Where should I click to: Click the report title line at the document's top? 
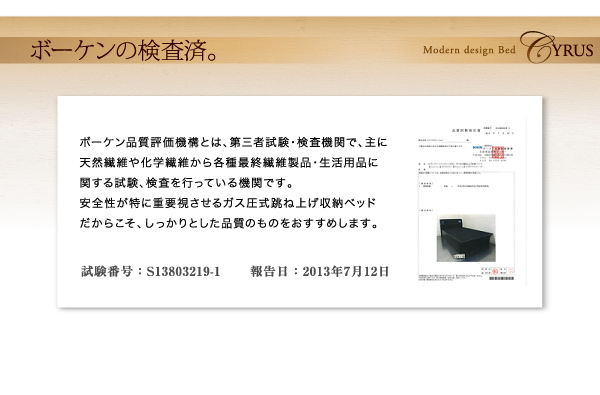tap(466, 130)
